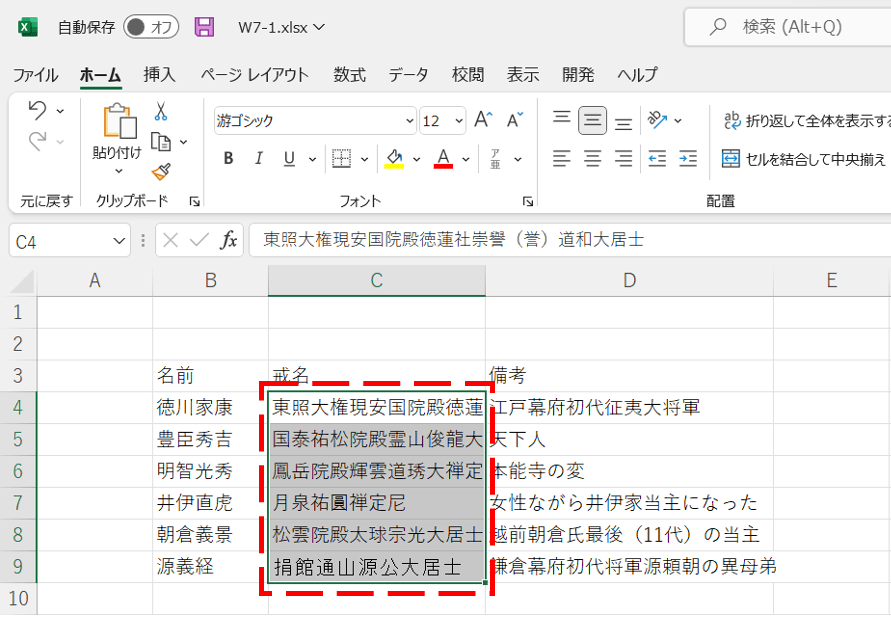Switch to the 表示 tab
Screen dimensions: 891x617
tap(523, 74)
